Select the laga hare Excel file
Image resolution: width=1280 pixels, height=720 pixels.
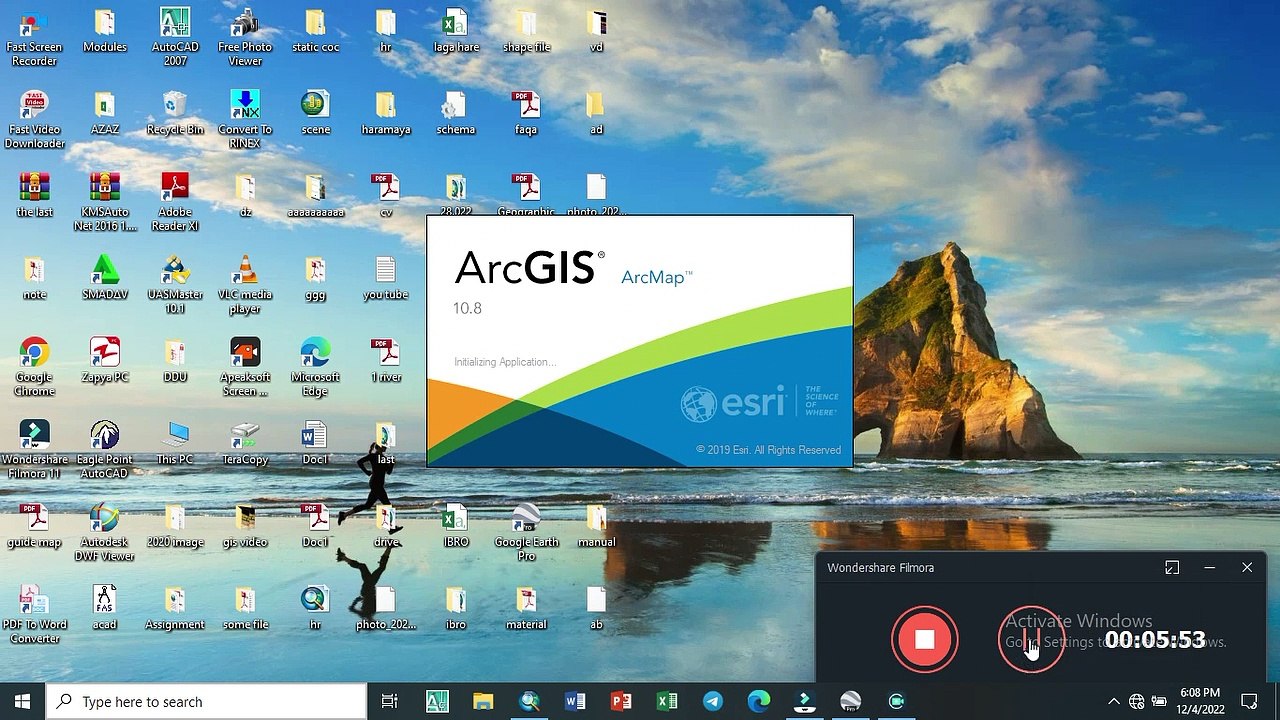pos(456,31)
